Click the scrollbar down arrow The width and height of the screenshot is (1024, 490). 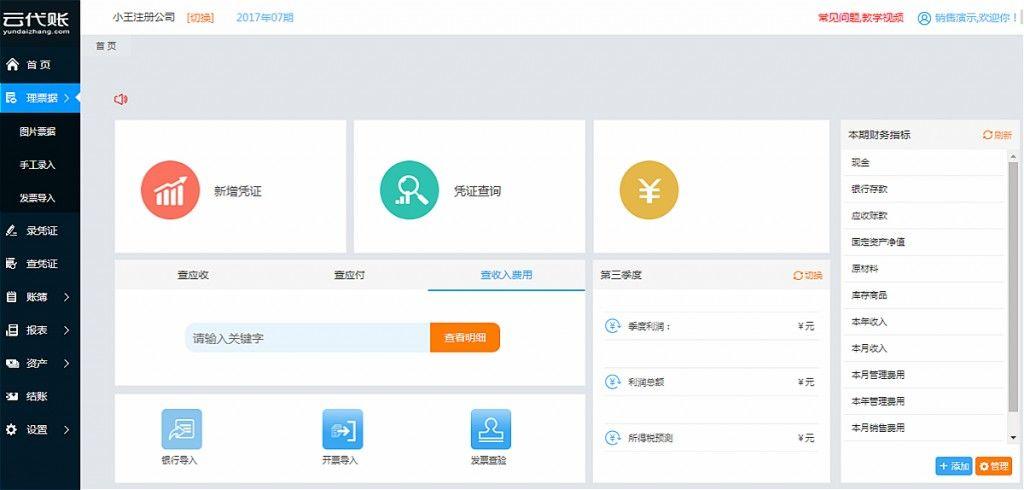pyautogui.click(x=1013, y=437)
